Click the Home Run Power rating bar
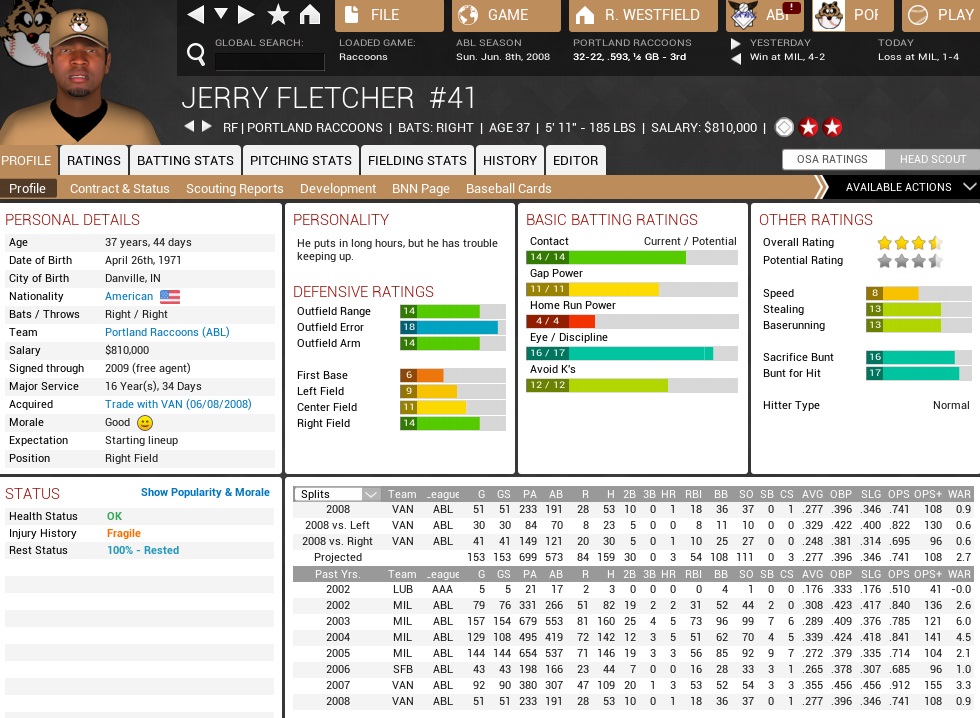The height and width of the screenshot is (718, 980). tap(632, 321)
